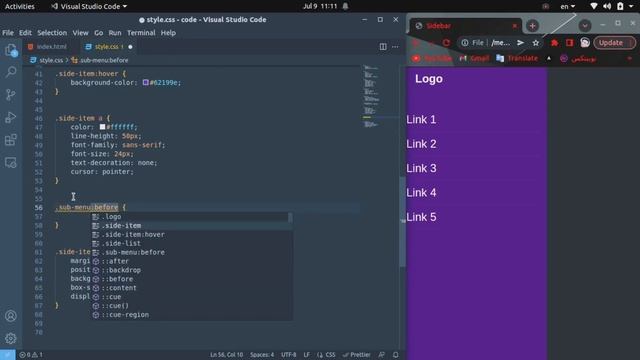The height and width of the screenshot is (360, 640).
Task: Open the YouTube bookmark
Action: click(432, 59)
